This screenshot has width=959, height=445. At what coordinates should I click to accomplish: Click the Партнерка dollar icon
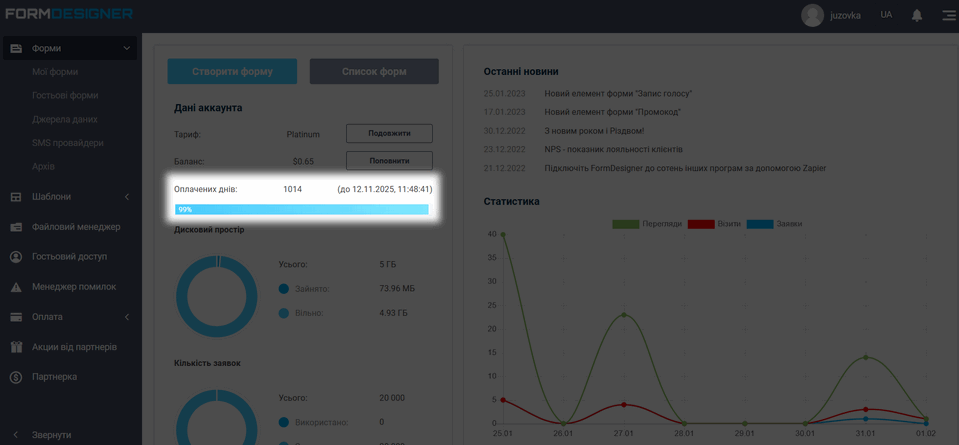[x=16, y=377]
